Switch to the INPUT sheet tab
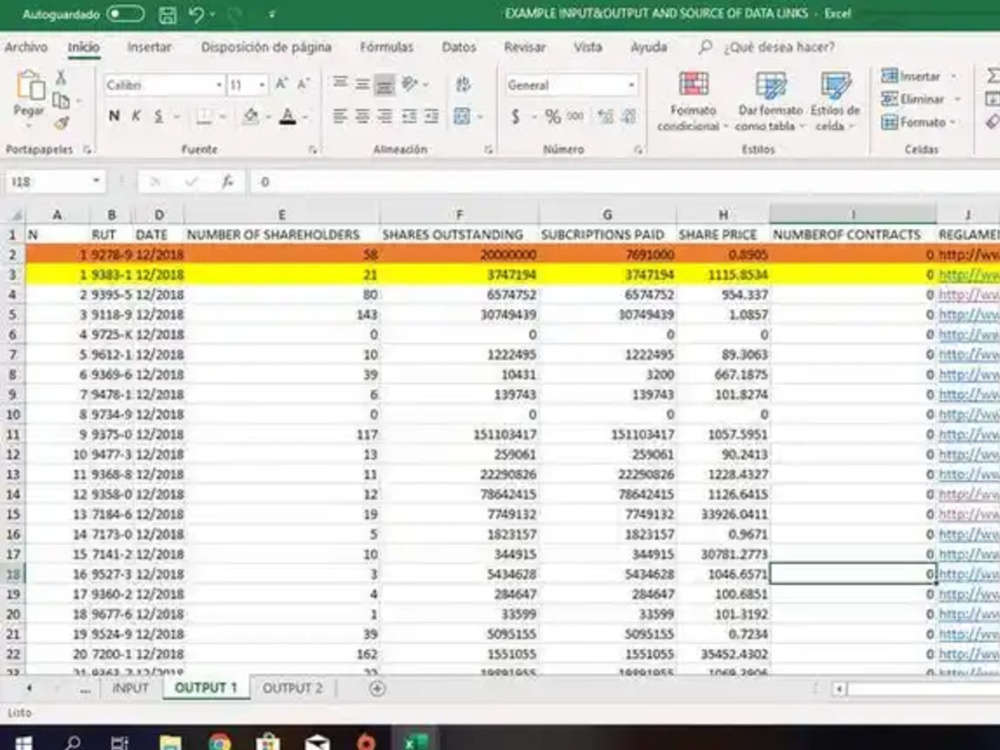 (x=130, y=688)
